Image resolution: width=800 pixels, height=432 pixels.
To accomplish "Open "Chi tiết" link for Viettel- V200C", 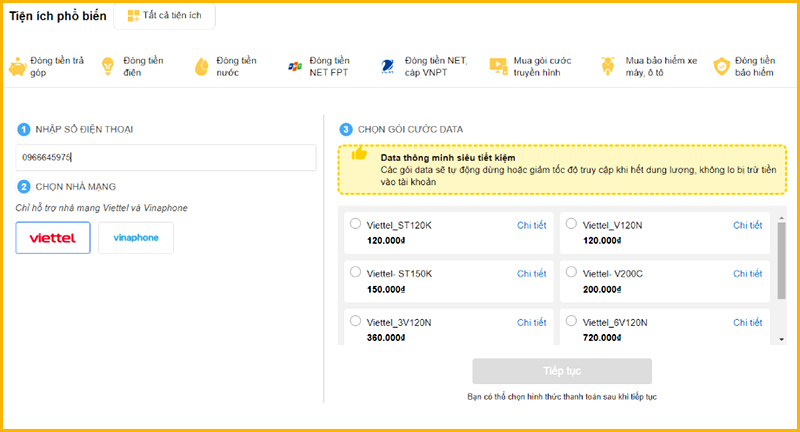I will point(747,273).
